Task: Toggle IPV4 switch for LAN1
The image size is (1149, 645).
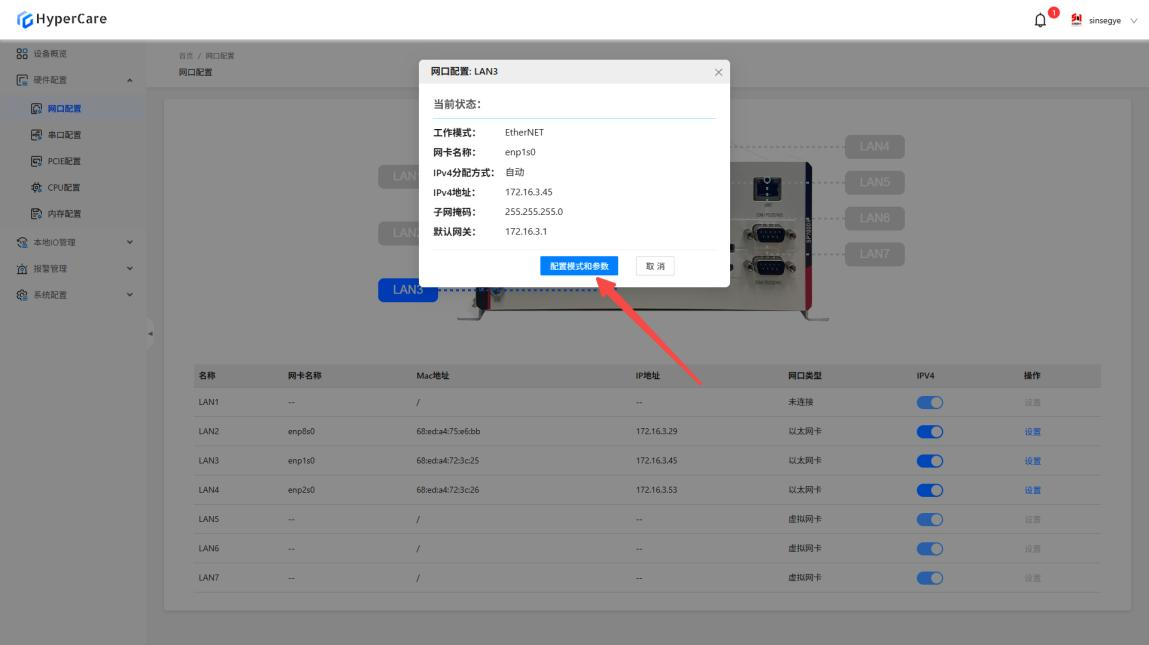Action: [929, 402]
